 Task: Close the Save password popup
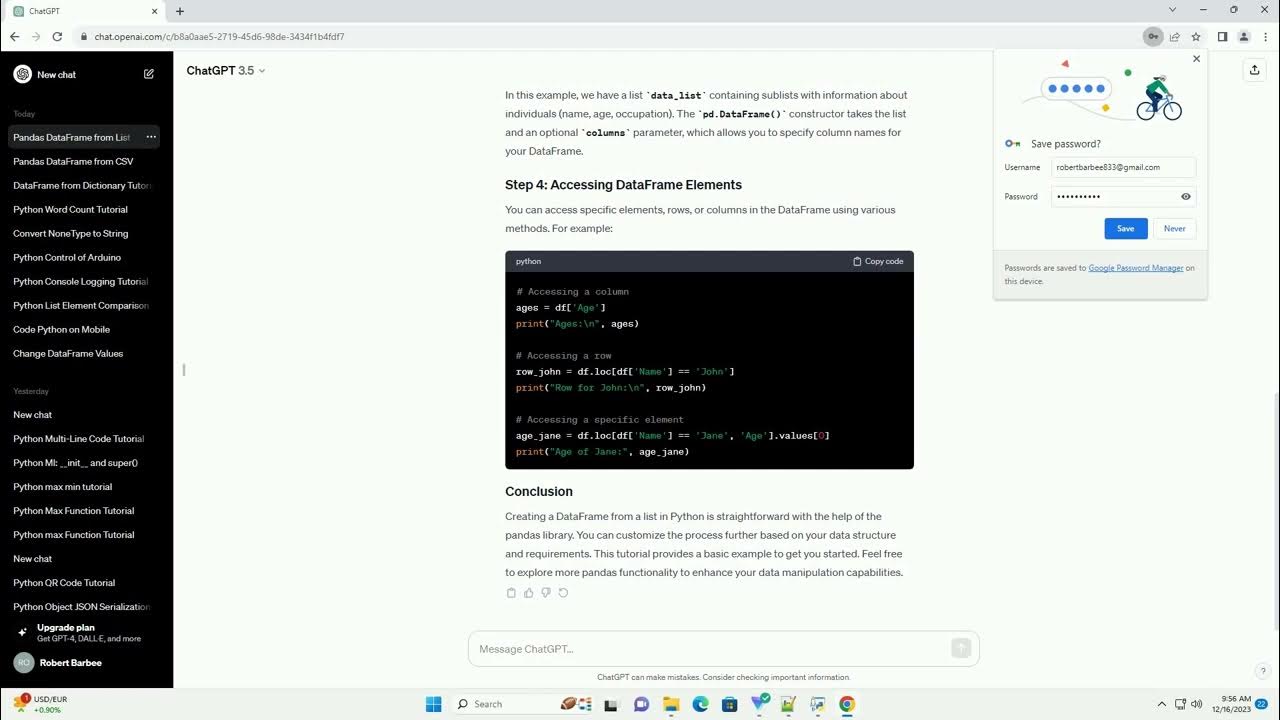click(x=1196, y=59)
